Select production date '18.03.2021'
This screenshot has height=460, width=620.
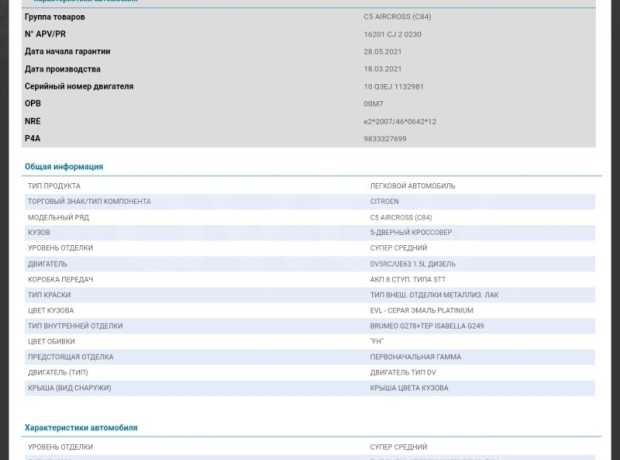[x=383, y=69]
